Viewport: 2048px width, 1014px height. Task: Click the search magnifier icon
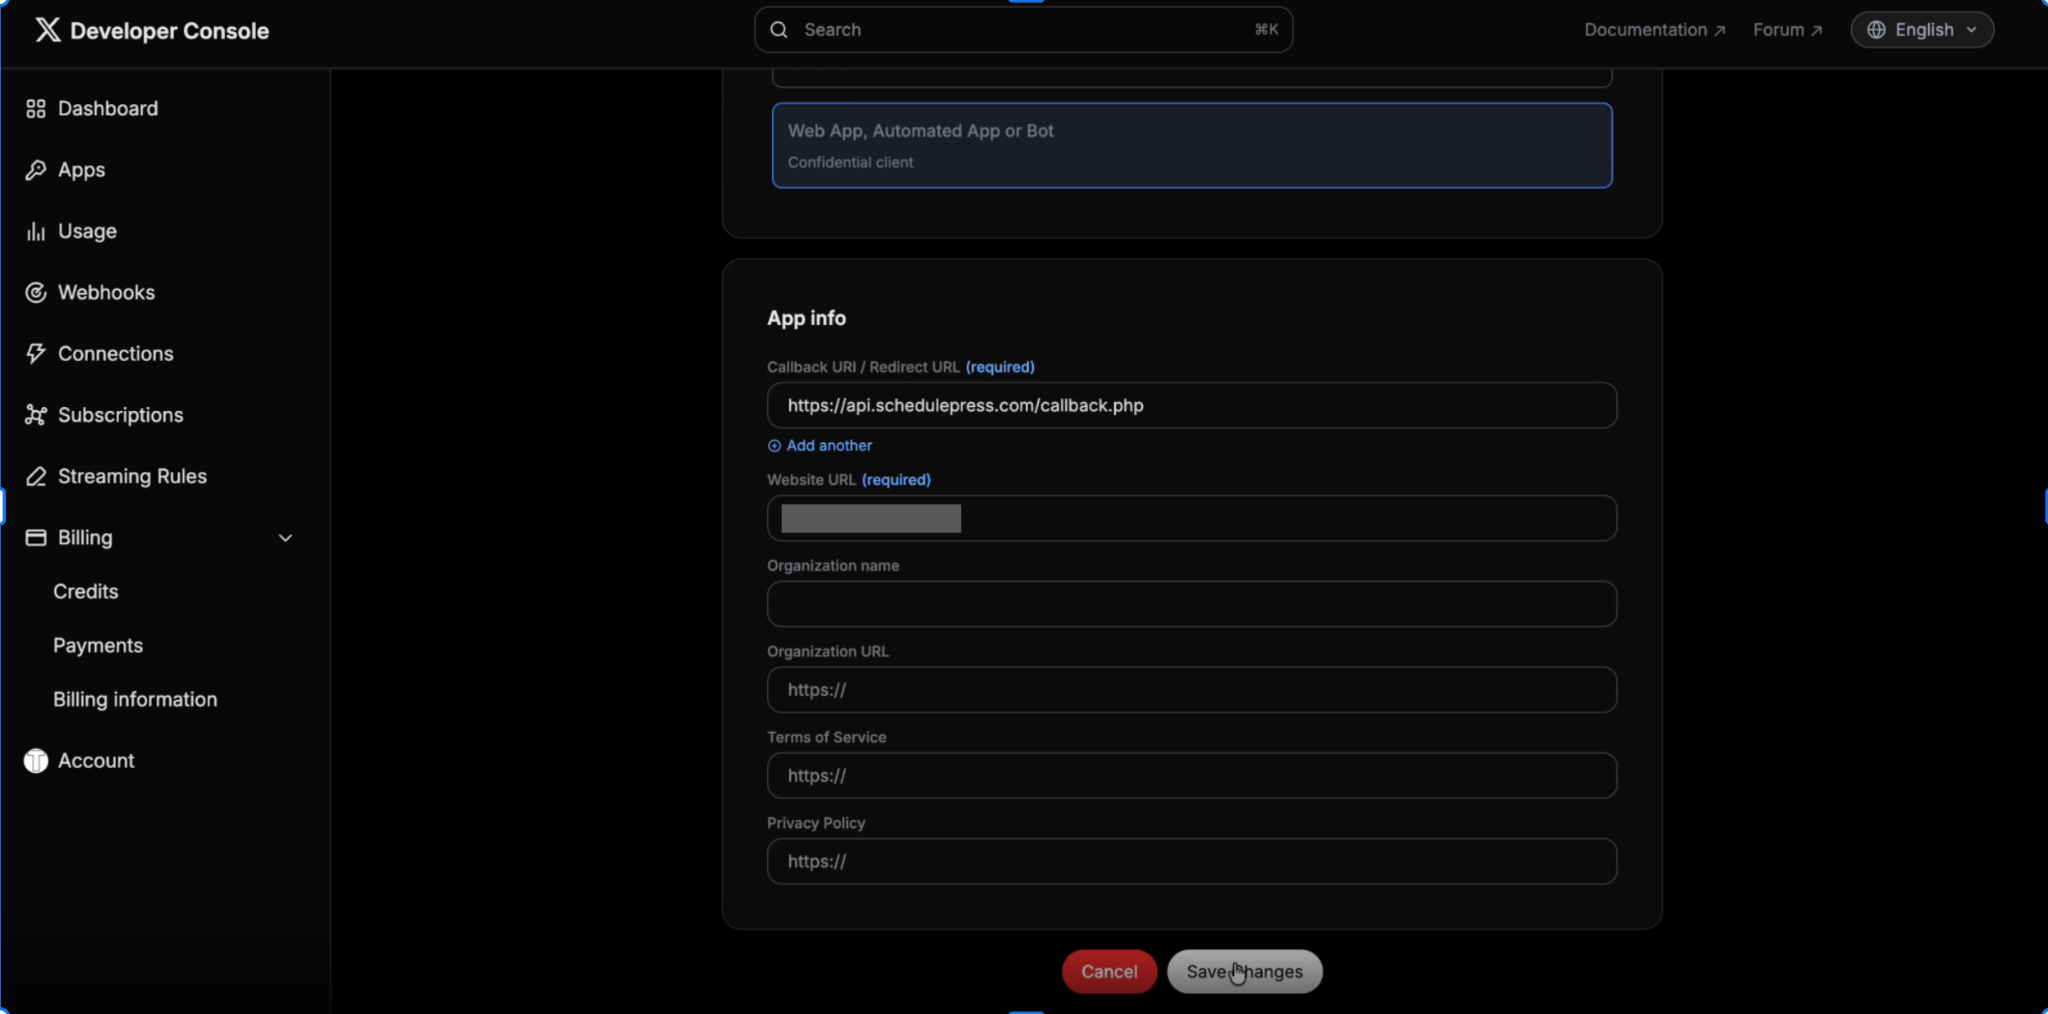tap(779, 30)
